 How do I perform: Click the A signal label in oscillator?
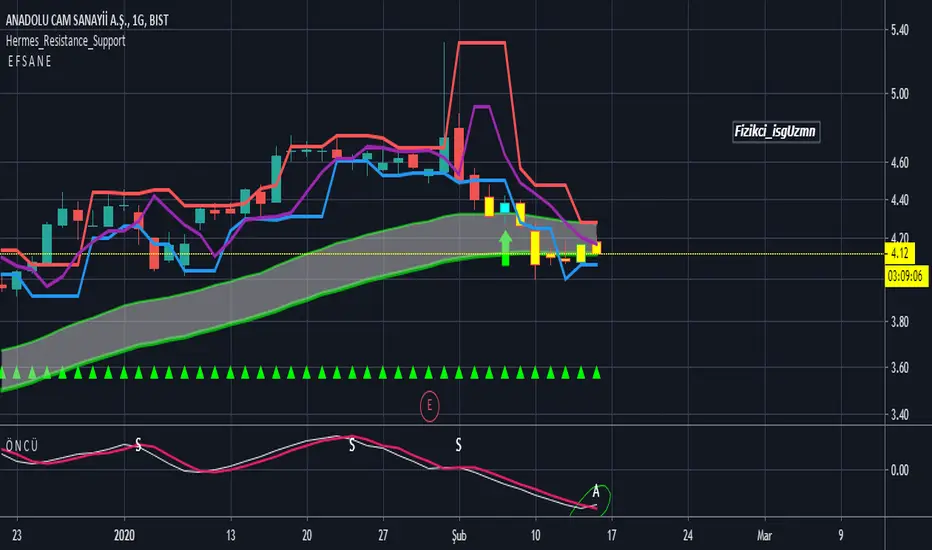(596, 492)
